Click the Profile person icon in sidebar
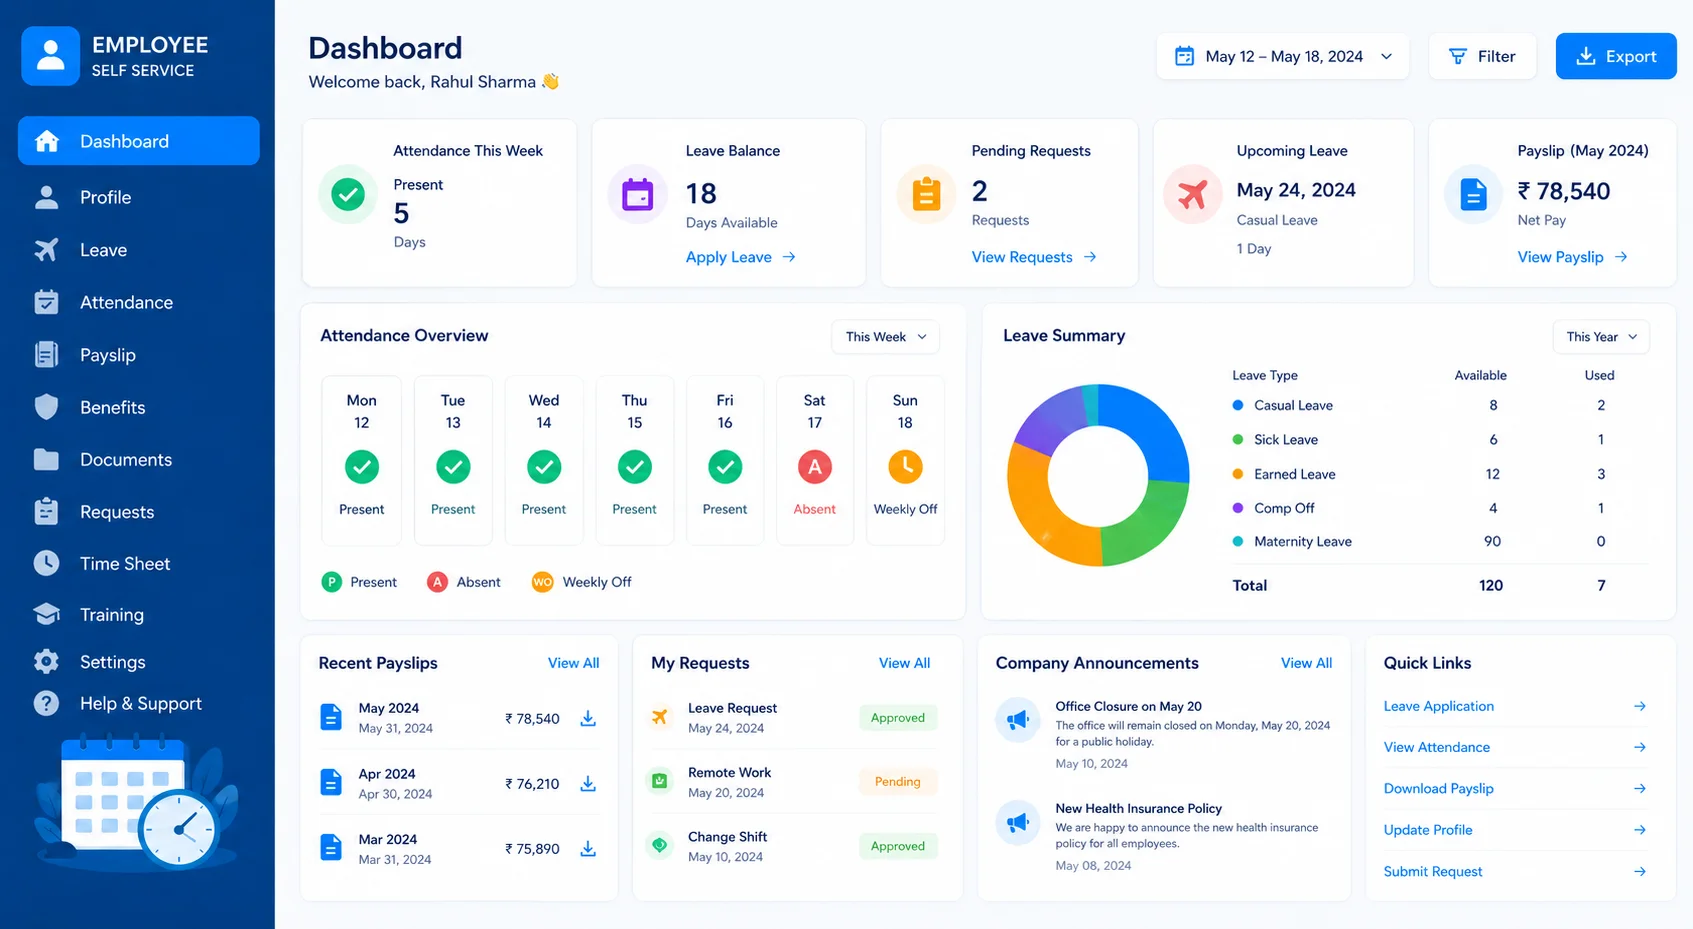The image size is (1693, 929). (46, 197)
